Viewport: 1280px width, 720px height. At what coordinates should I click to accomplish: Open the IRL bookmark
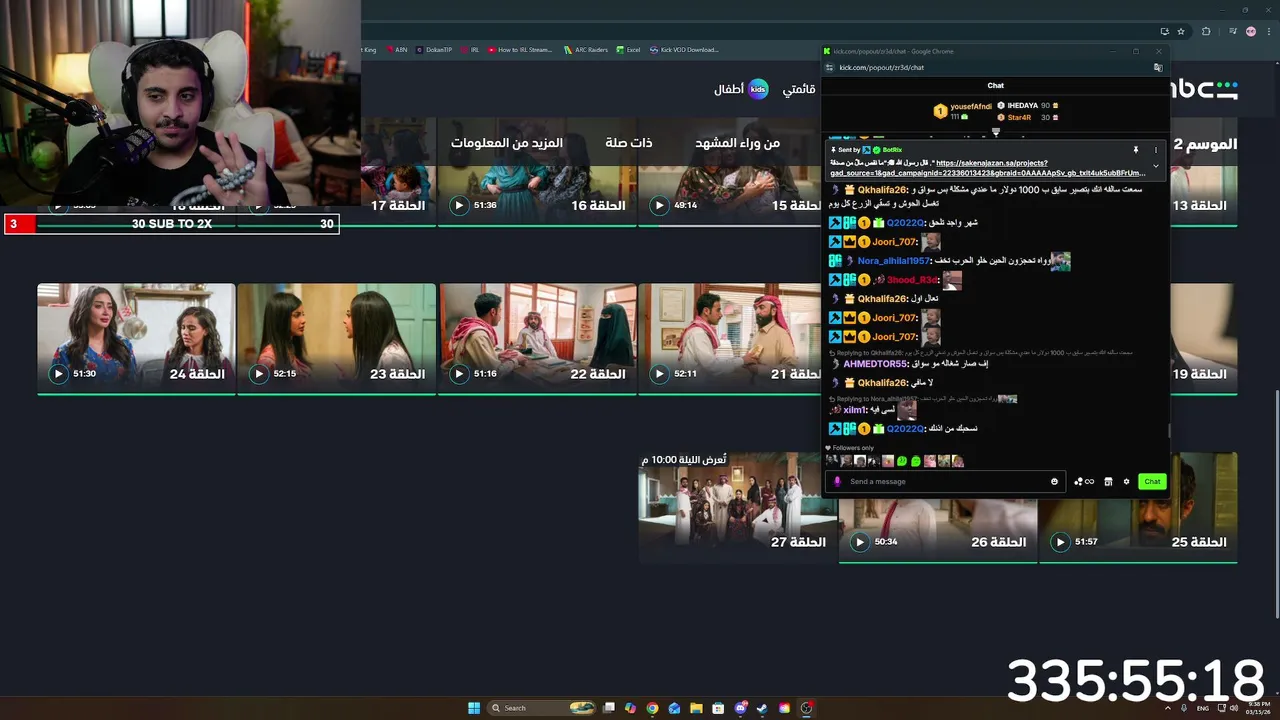coord(470,49)
